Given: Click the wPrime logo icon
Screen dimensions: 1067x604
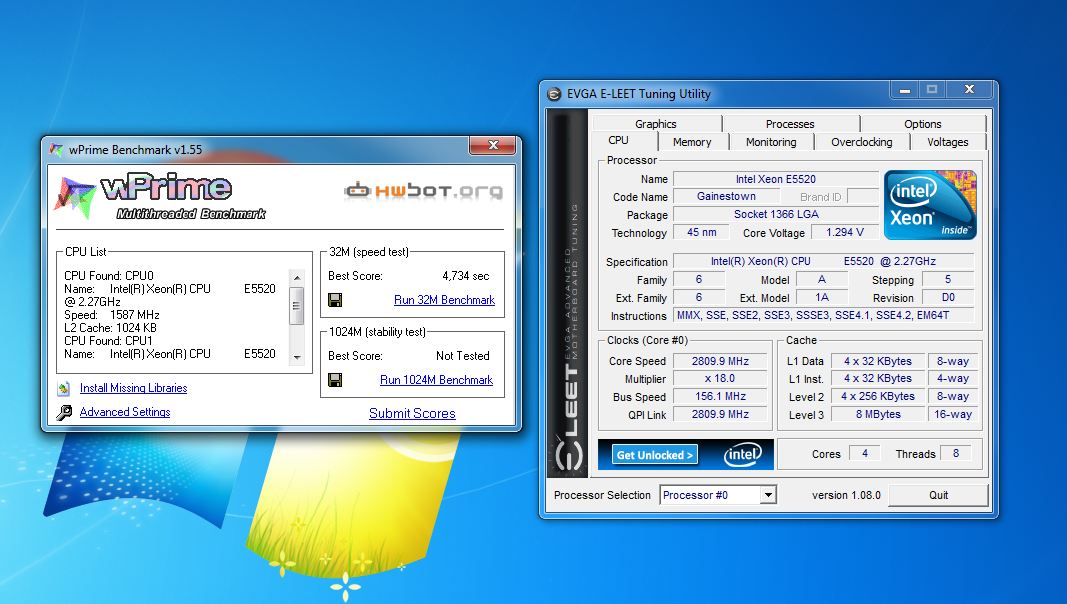Looking at the screenshot, I should (74, 197).
